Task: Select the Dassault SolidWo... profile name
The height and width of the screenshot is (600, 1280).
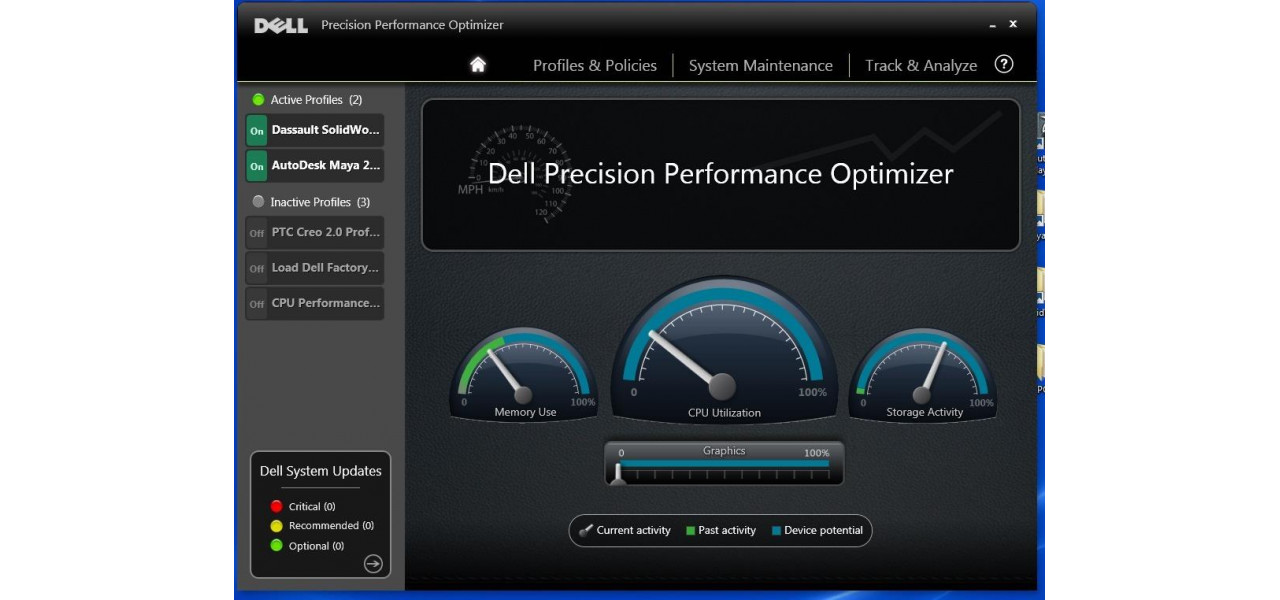Action: [x=326, y=130]
